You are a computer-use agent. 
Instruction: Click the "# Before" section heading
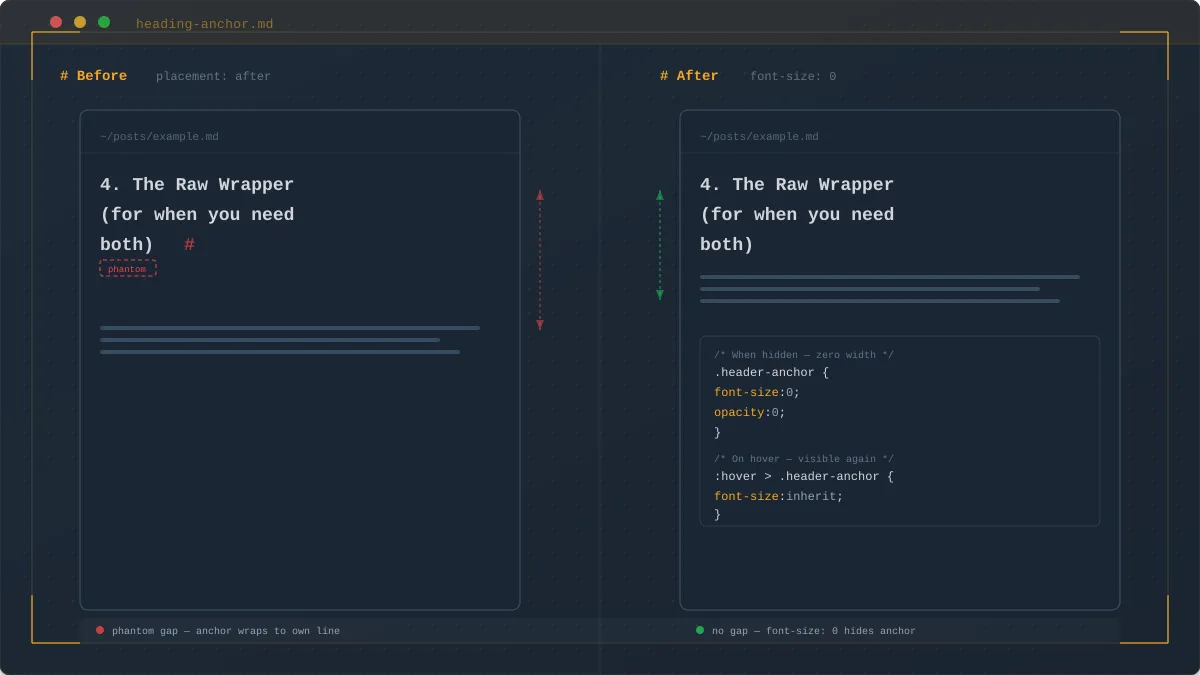click(x=94, y=76)
